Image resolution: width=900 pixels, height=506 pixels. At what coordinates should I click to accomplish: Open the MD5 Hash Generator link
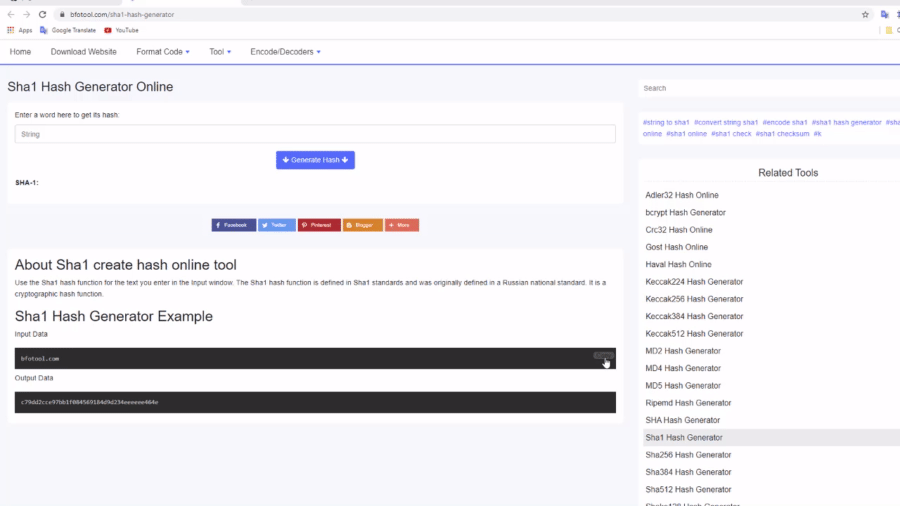[683, 385]
